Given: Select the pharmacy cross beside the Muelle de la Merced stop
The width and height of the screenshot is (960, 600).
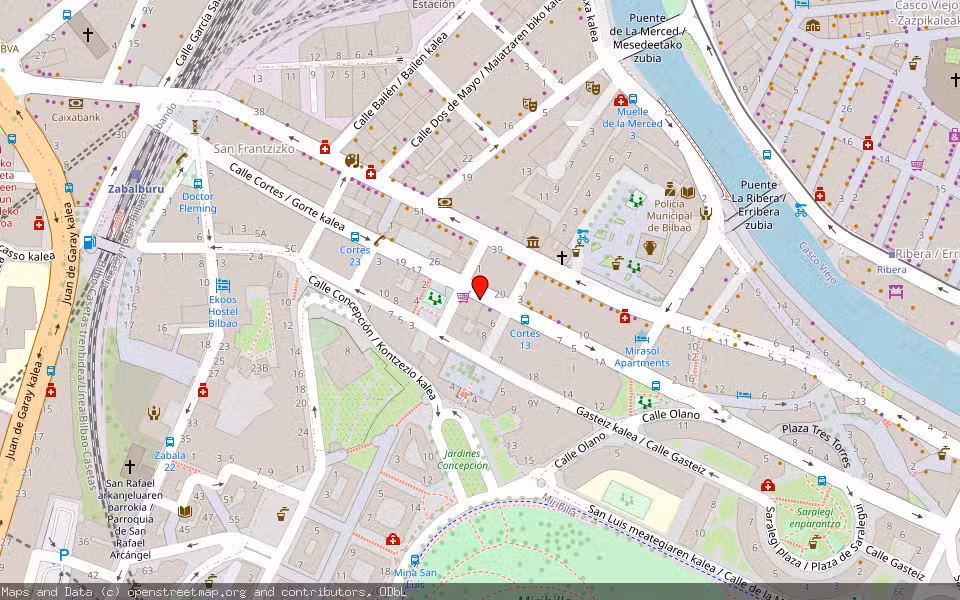Looking at the screenshot, I should pos(620,100).
